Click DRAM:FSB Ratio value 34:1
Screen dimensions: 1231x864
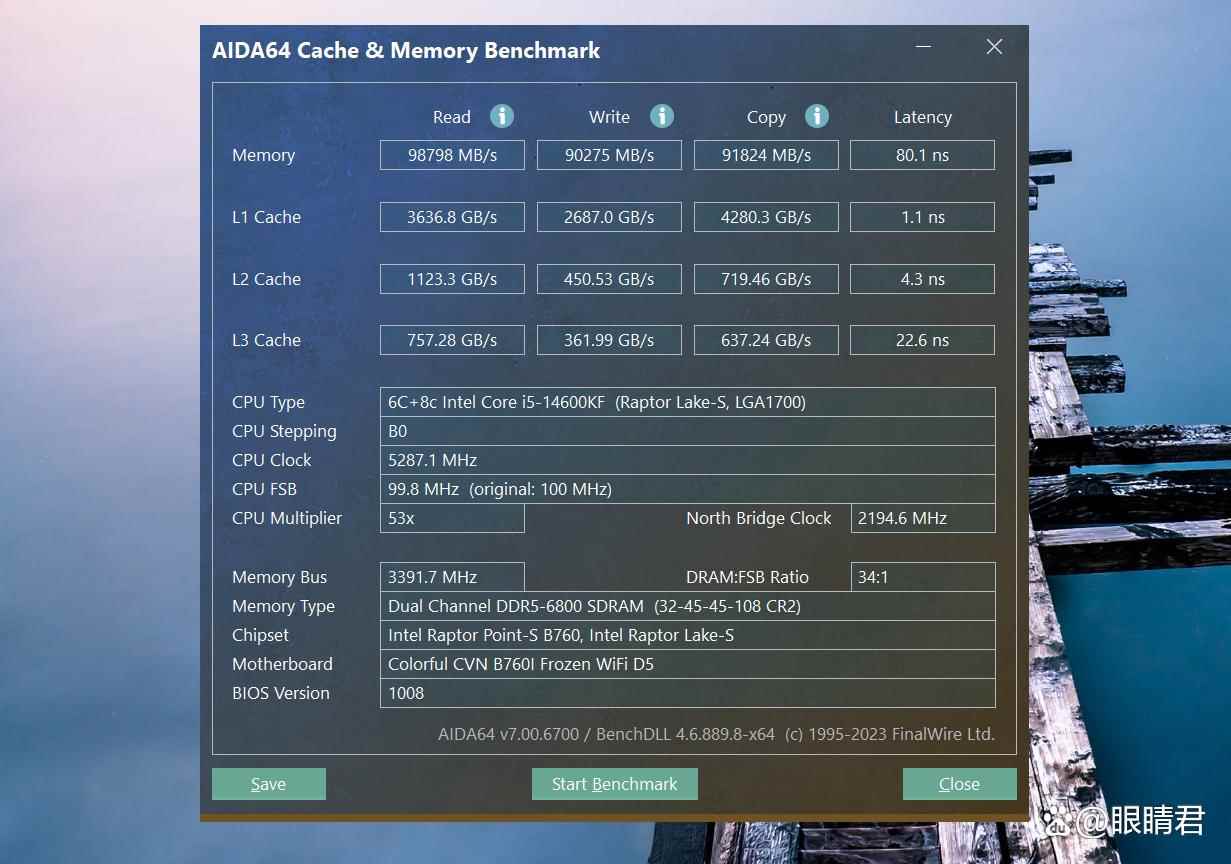click(x=923, y=577)
